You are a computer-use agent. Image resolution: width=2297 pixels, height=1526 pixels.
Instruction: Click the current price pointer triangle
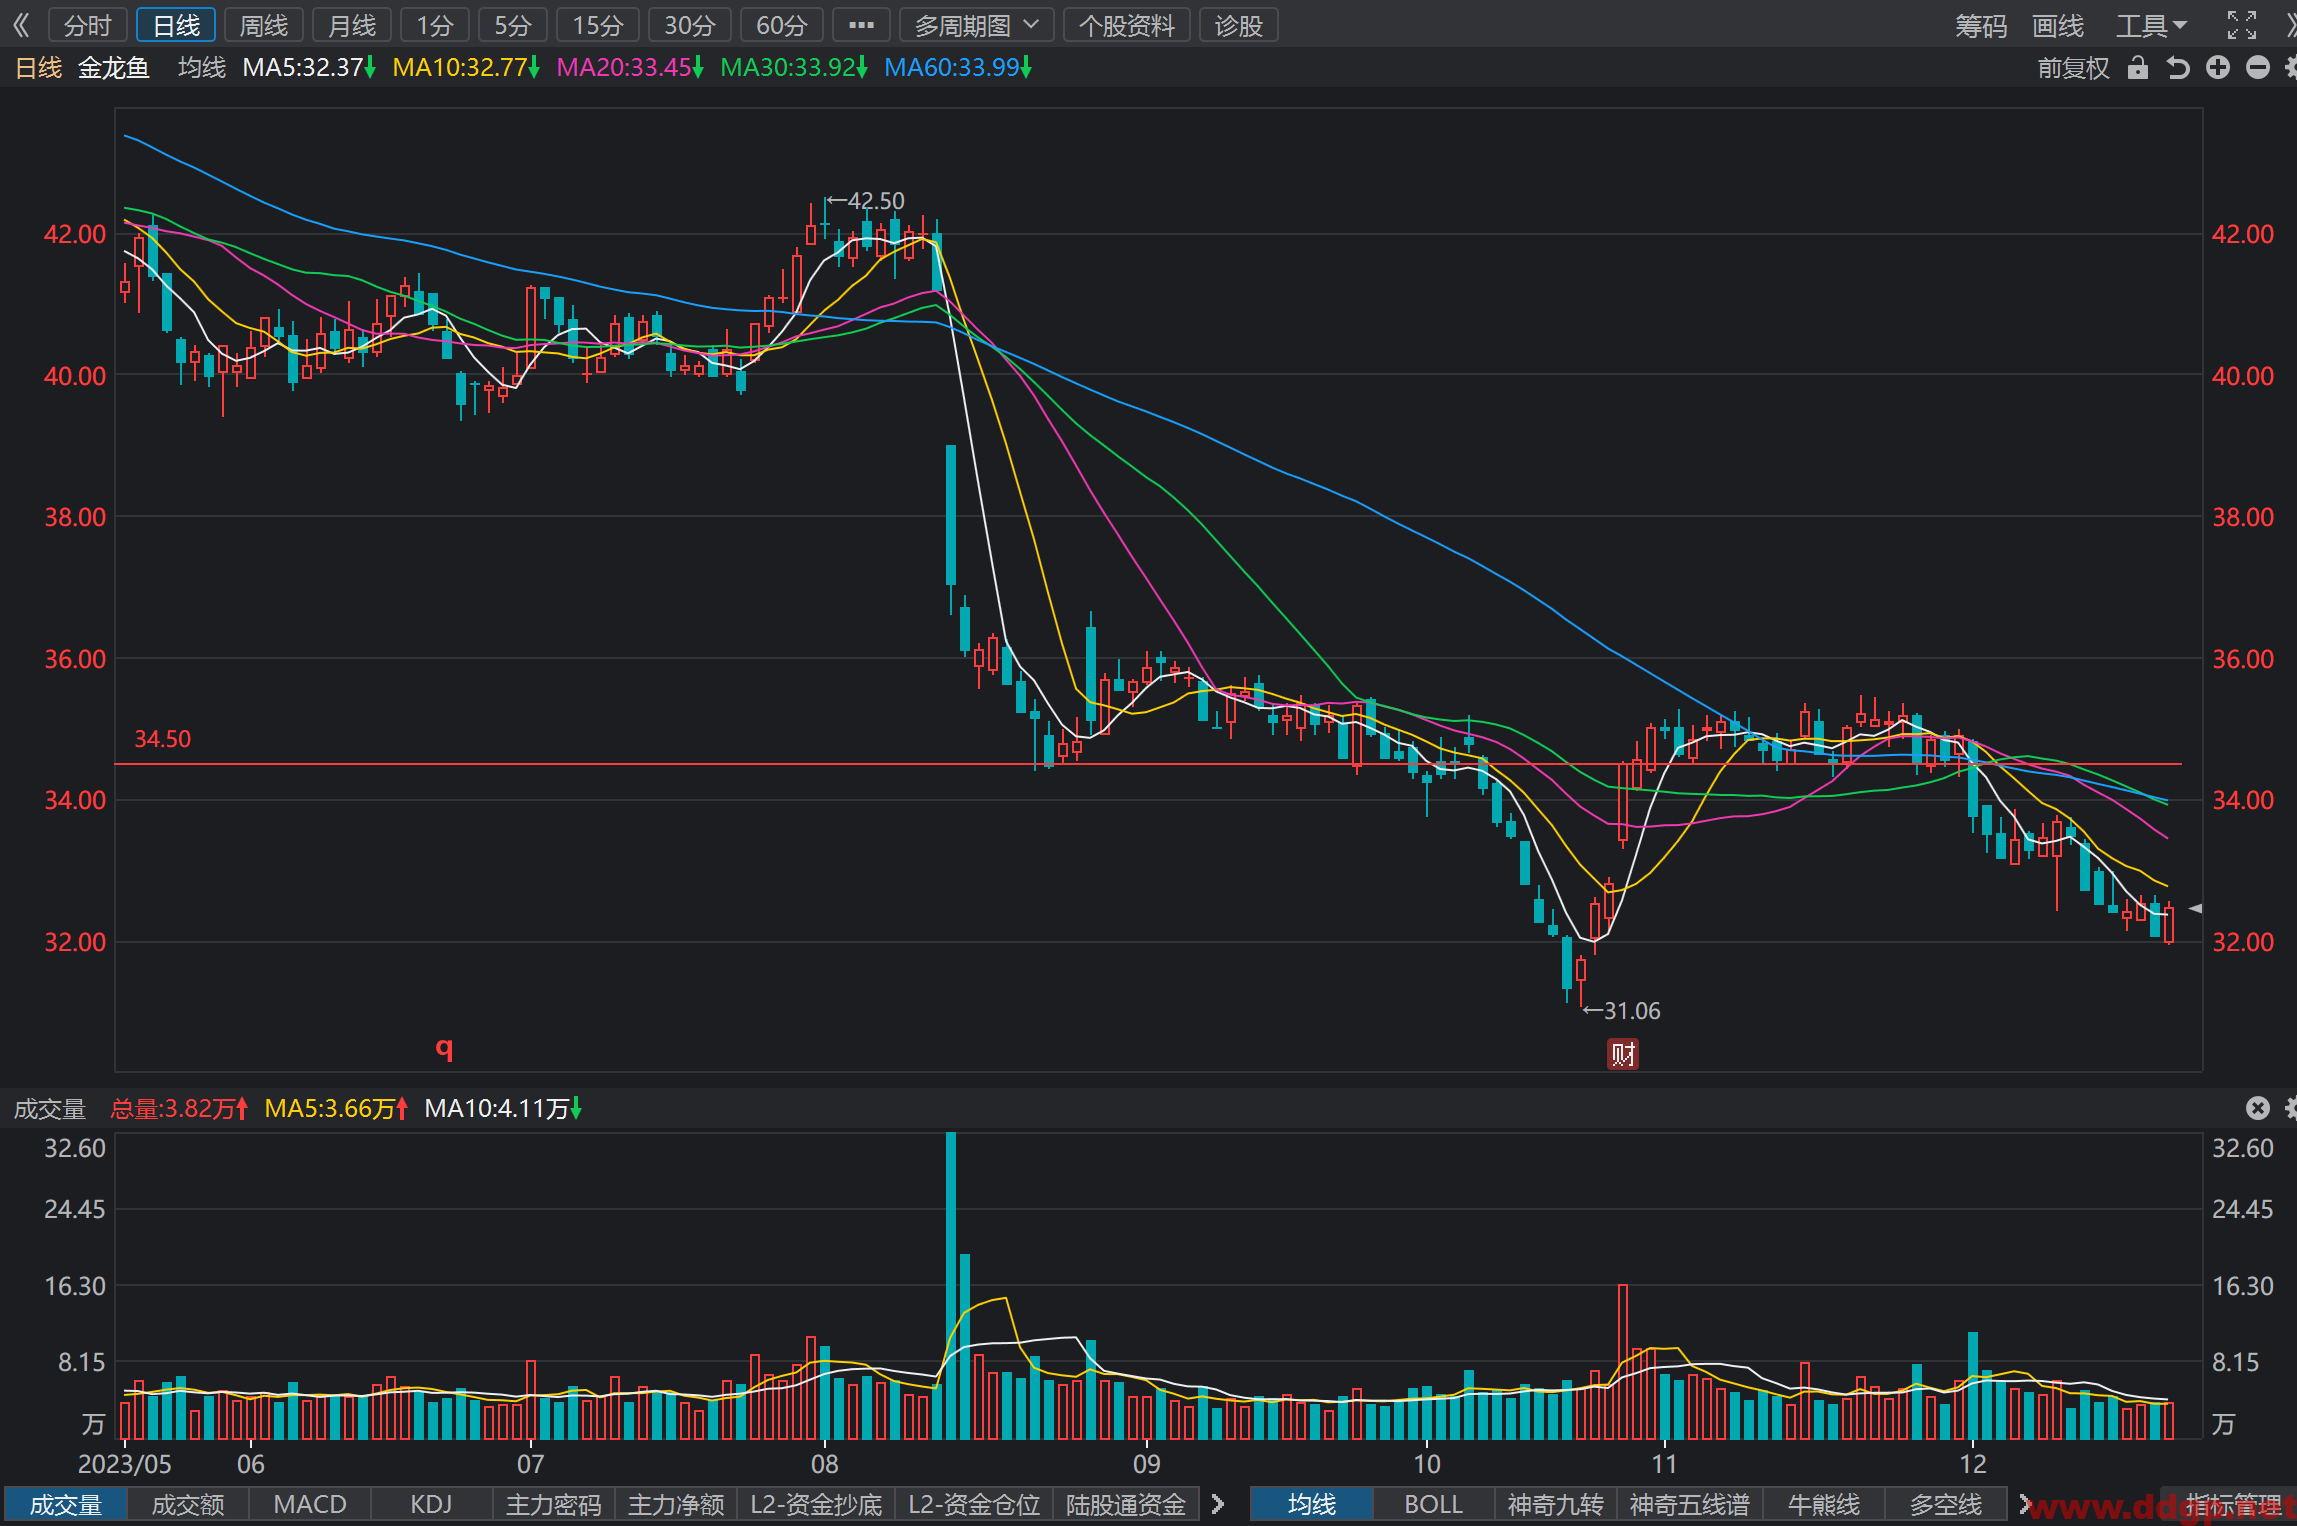2195,908
